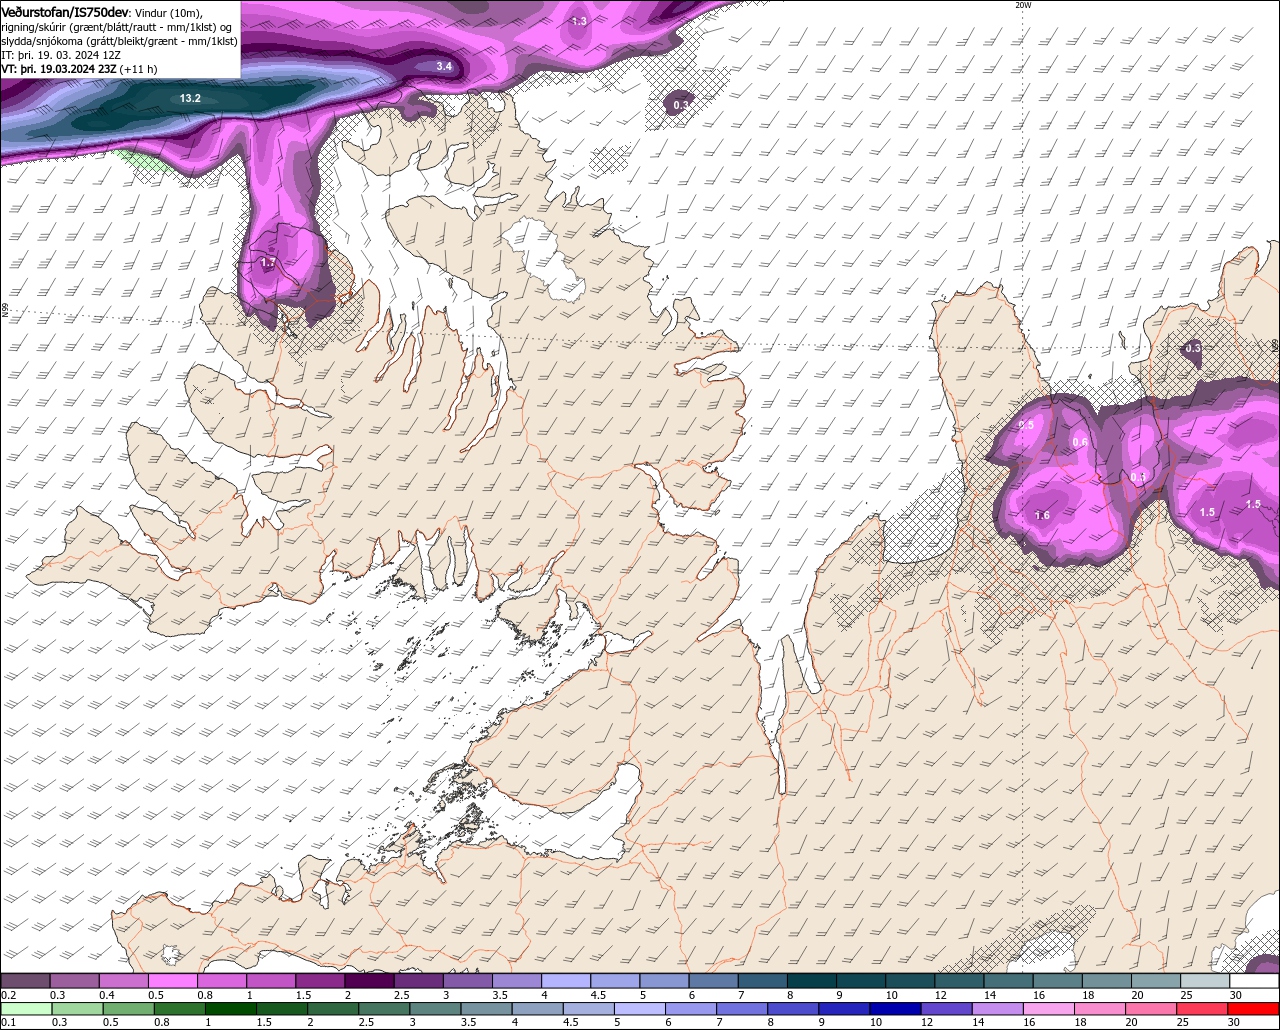
Task: Click lower scale pale green swatch between 0.1 and 0.3
Action: [26, 1009]
